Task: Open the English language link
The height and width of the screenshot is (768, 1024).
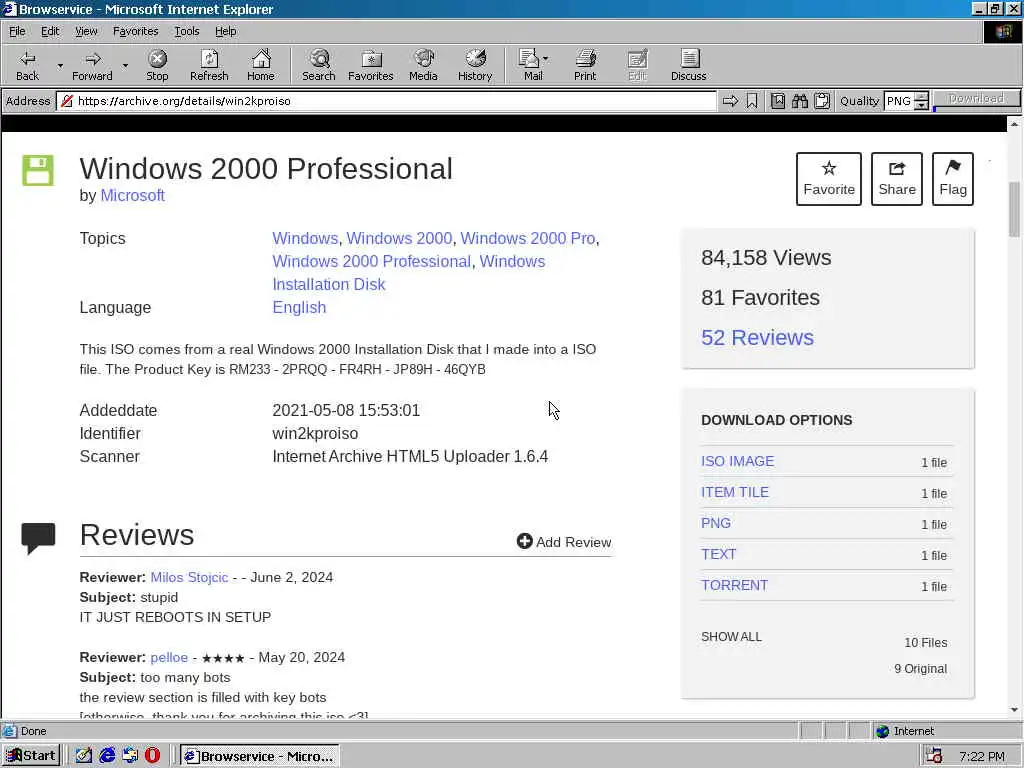Action: click(299, 308)
